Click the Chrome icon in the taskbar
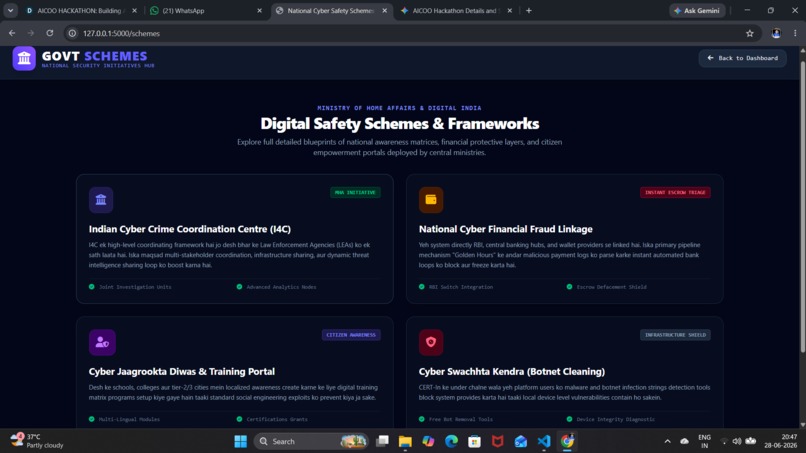This screenshot has height=453, width=806. pyautogui.click(x=567, y=441)
